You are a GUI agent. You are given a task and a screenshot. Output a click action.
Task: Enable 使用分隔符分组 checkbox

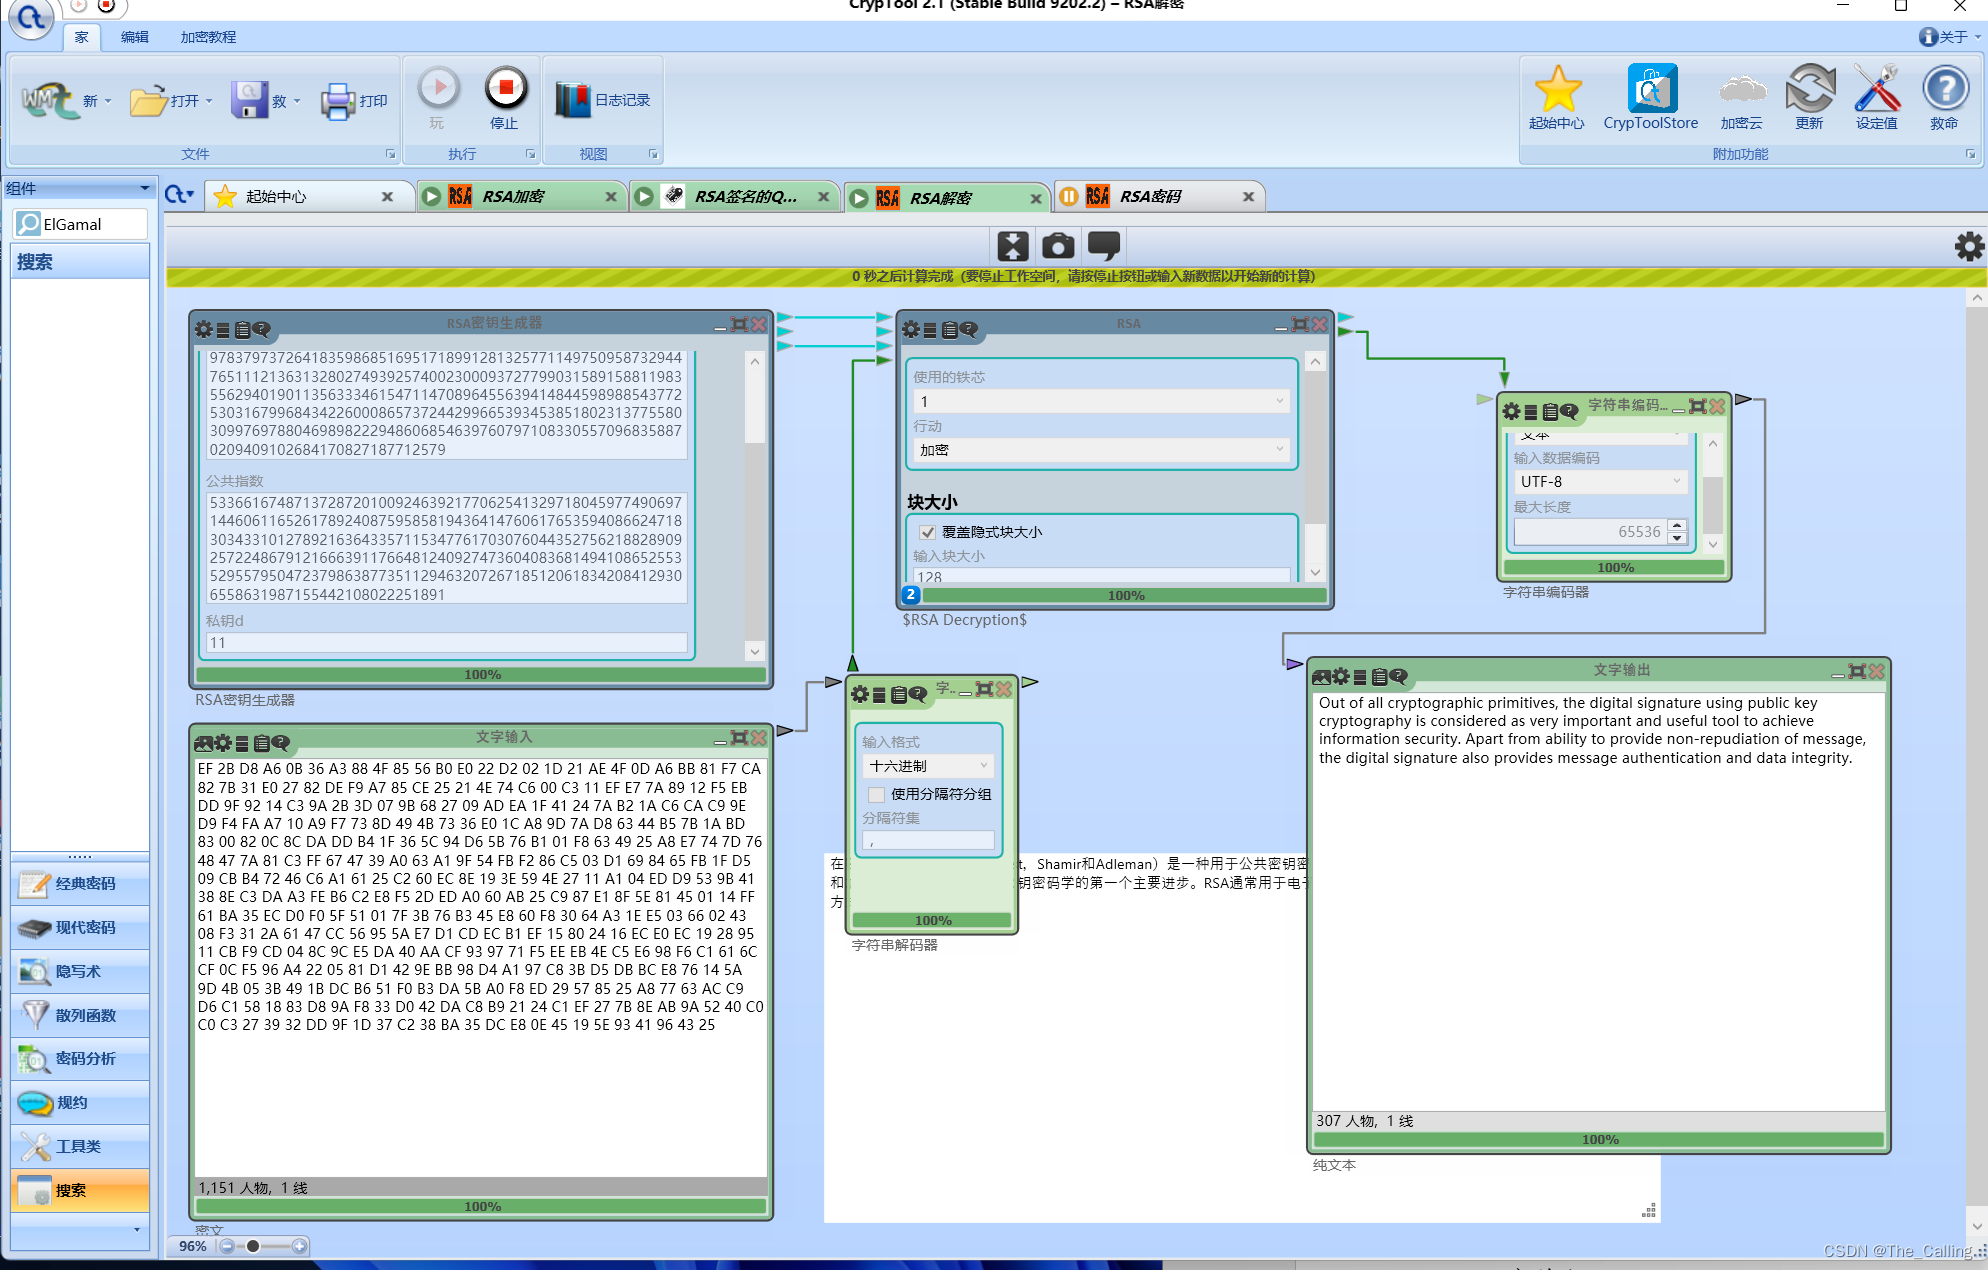click(876, 794)
